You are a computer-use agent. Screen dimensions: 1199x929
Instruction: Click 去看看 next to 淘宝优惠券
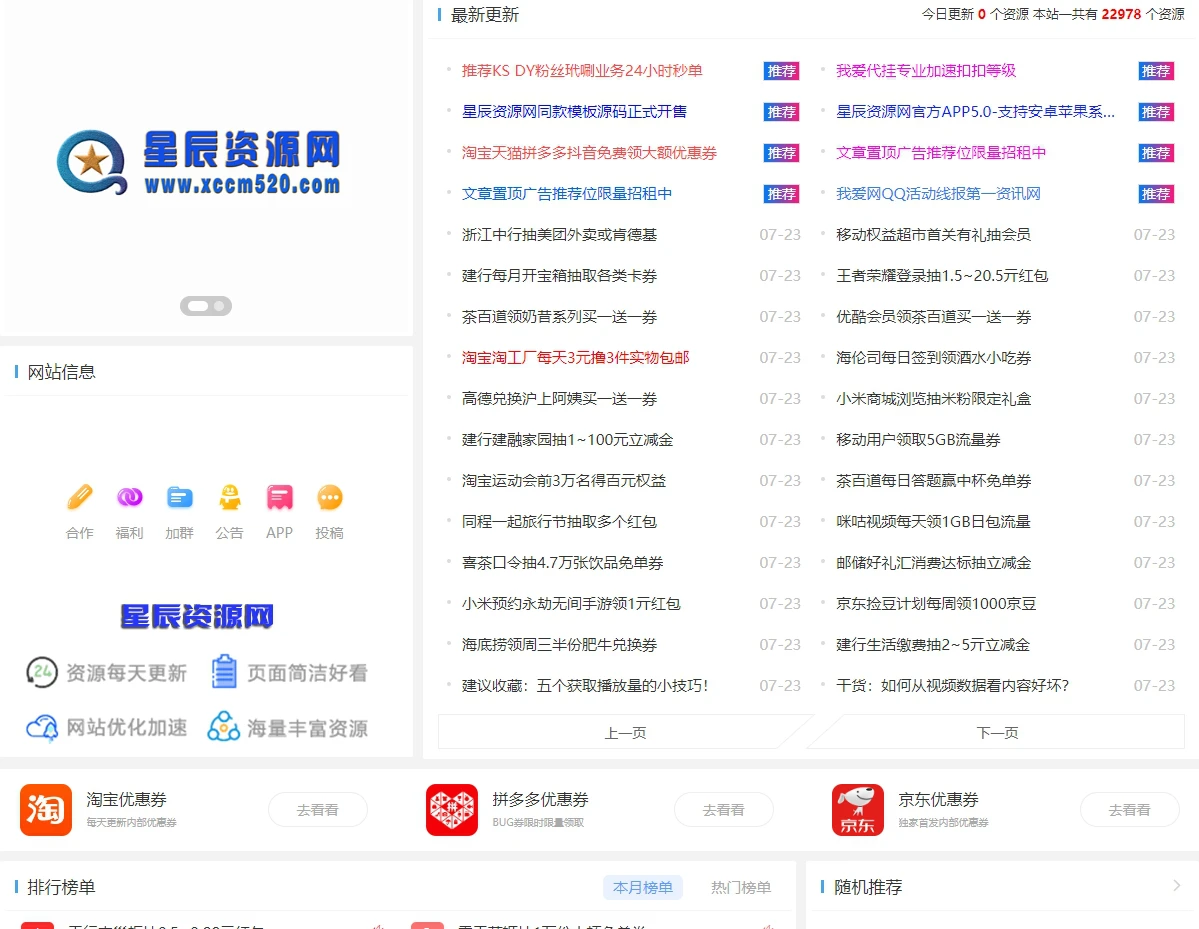317,810
